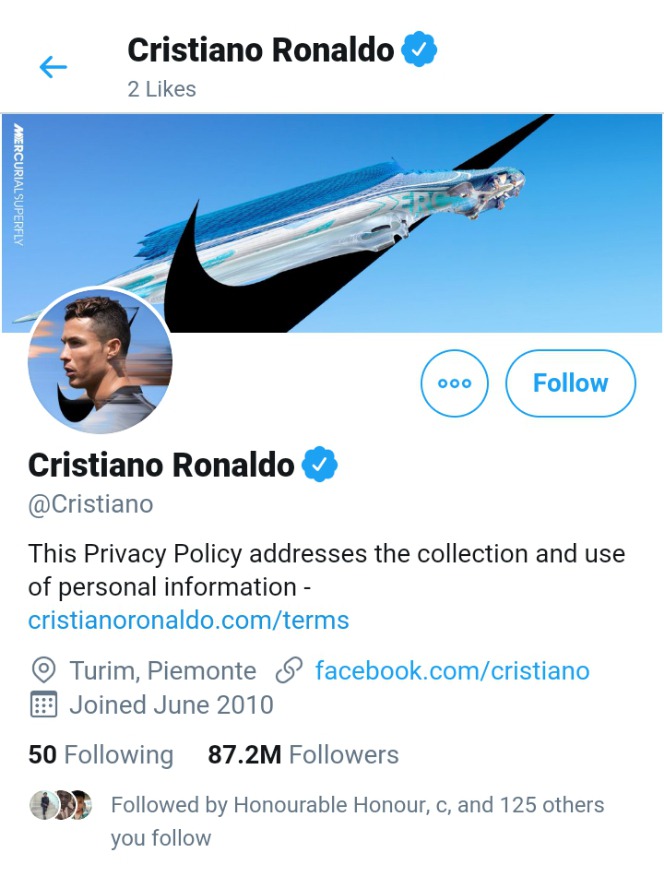Screen dimensions: 664x886
Task: Open the three-dots more options button
Action: coord(454,383)
